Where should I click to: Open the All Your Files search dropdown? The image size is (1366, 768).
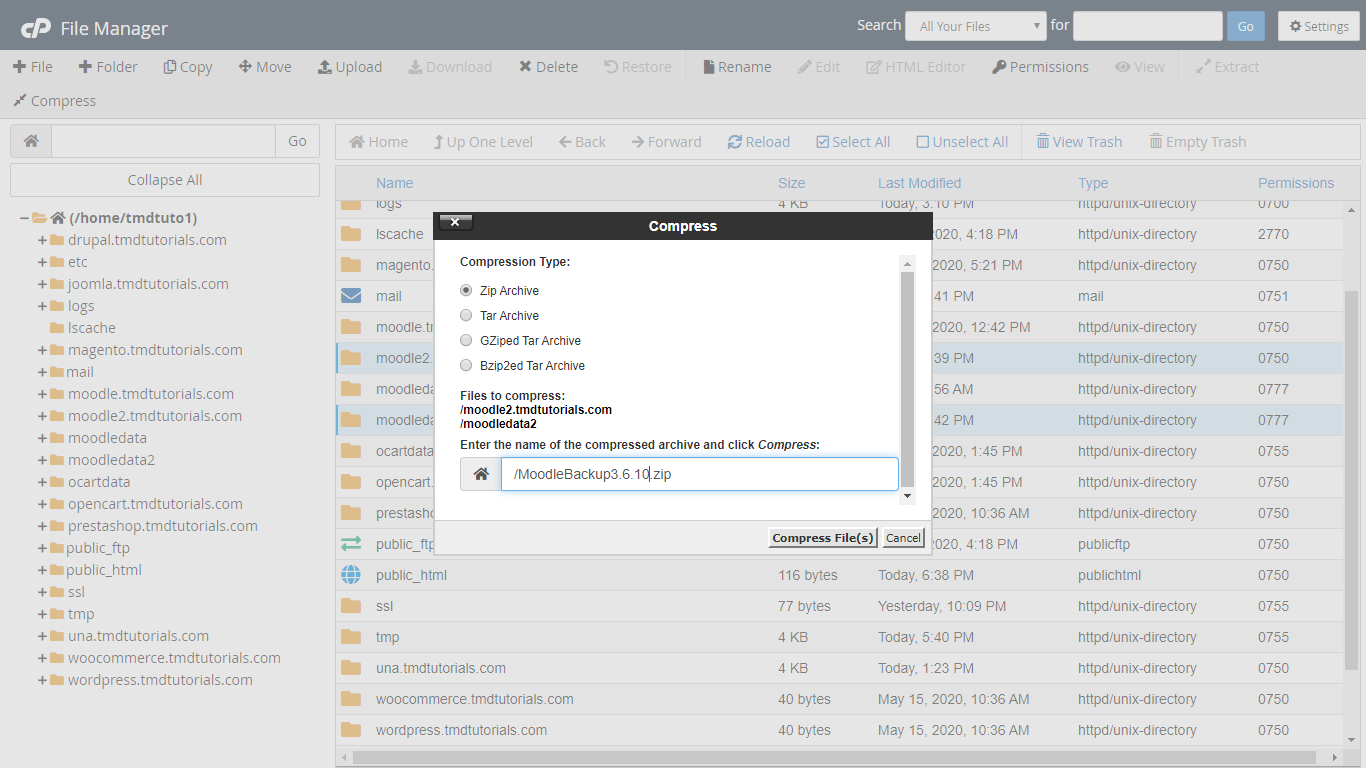click(x=975, y=26)
